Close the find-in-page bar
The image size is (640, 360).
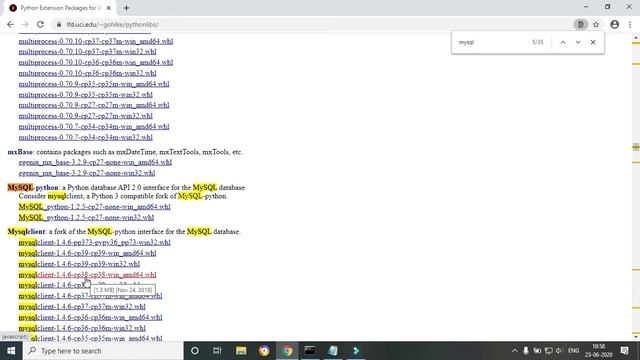pos(593,42)
